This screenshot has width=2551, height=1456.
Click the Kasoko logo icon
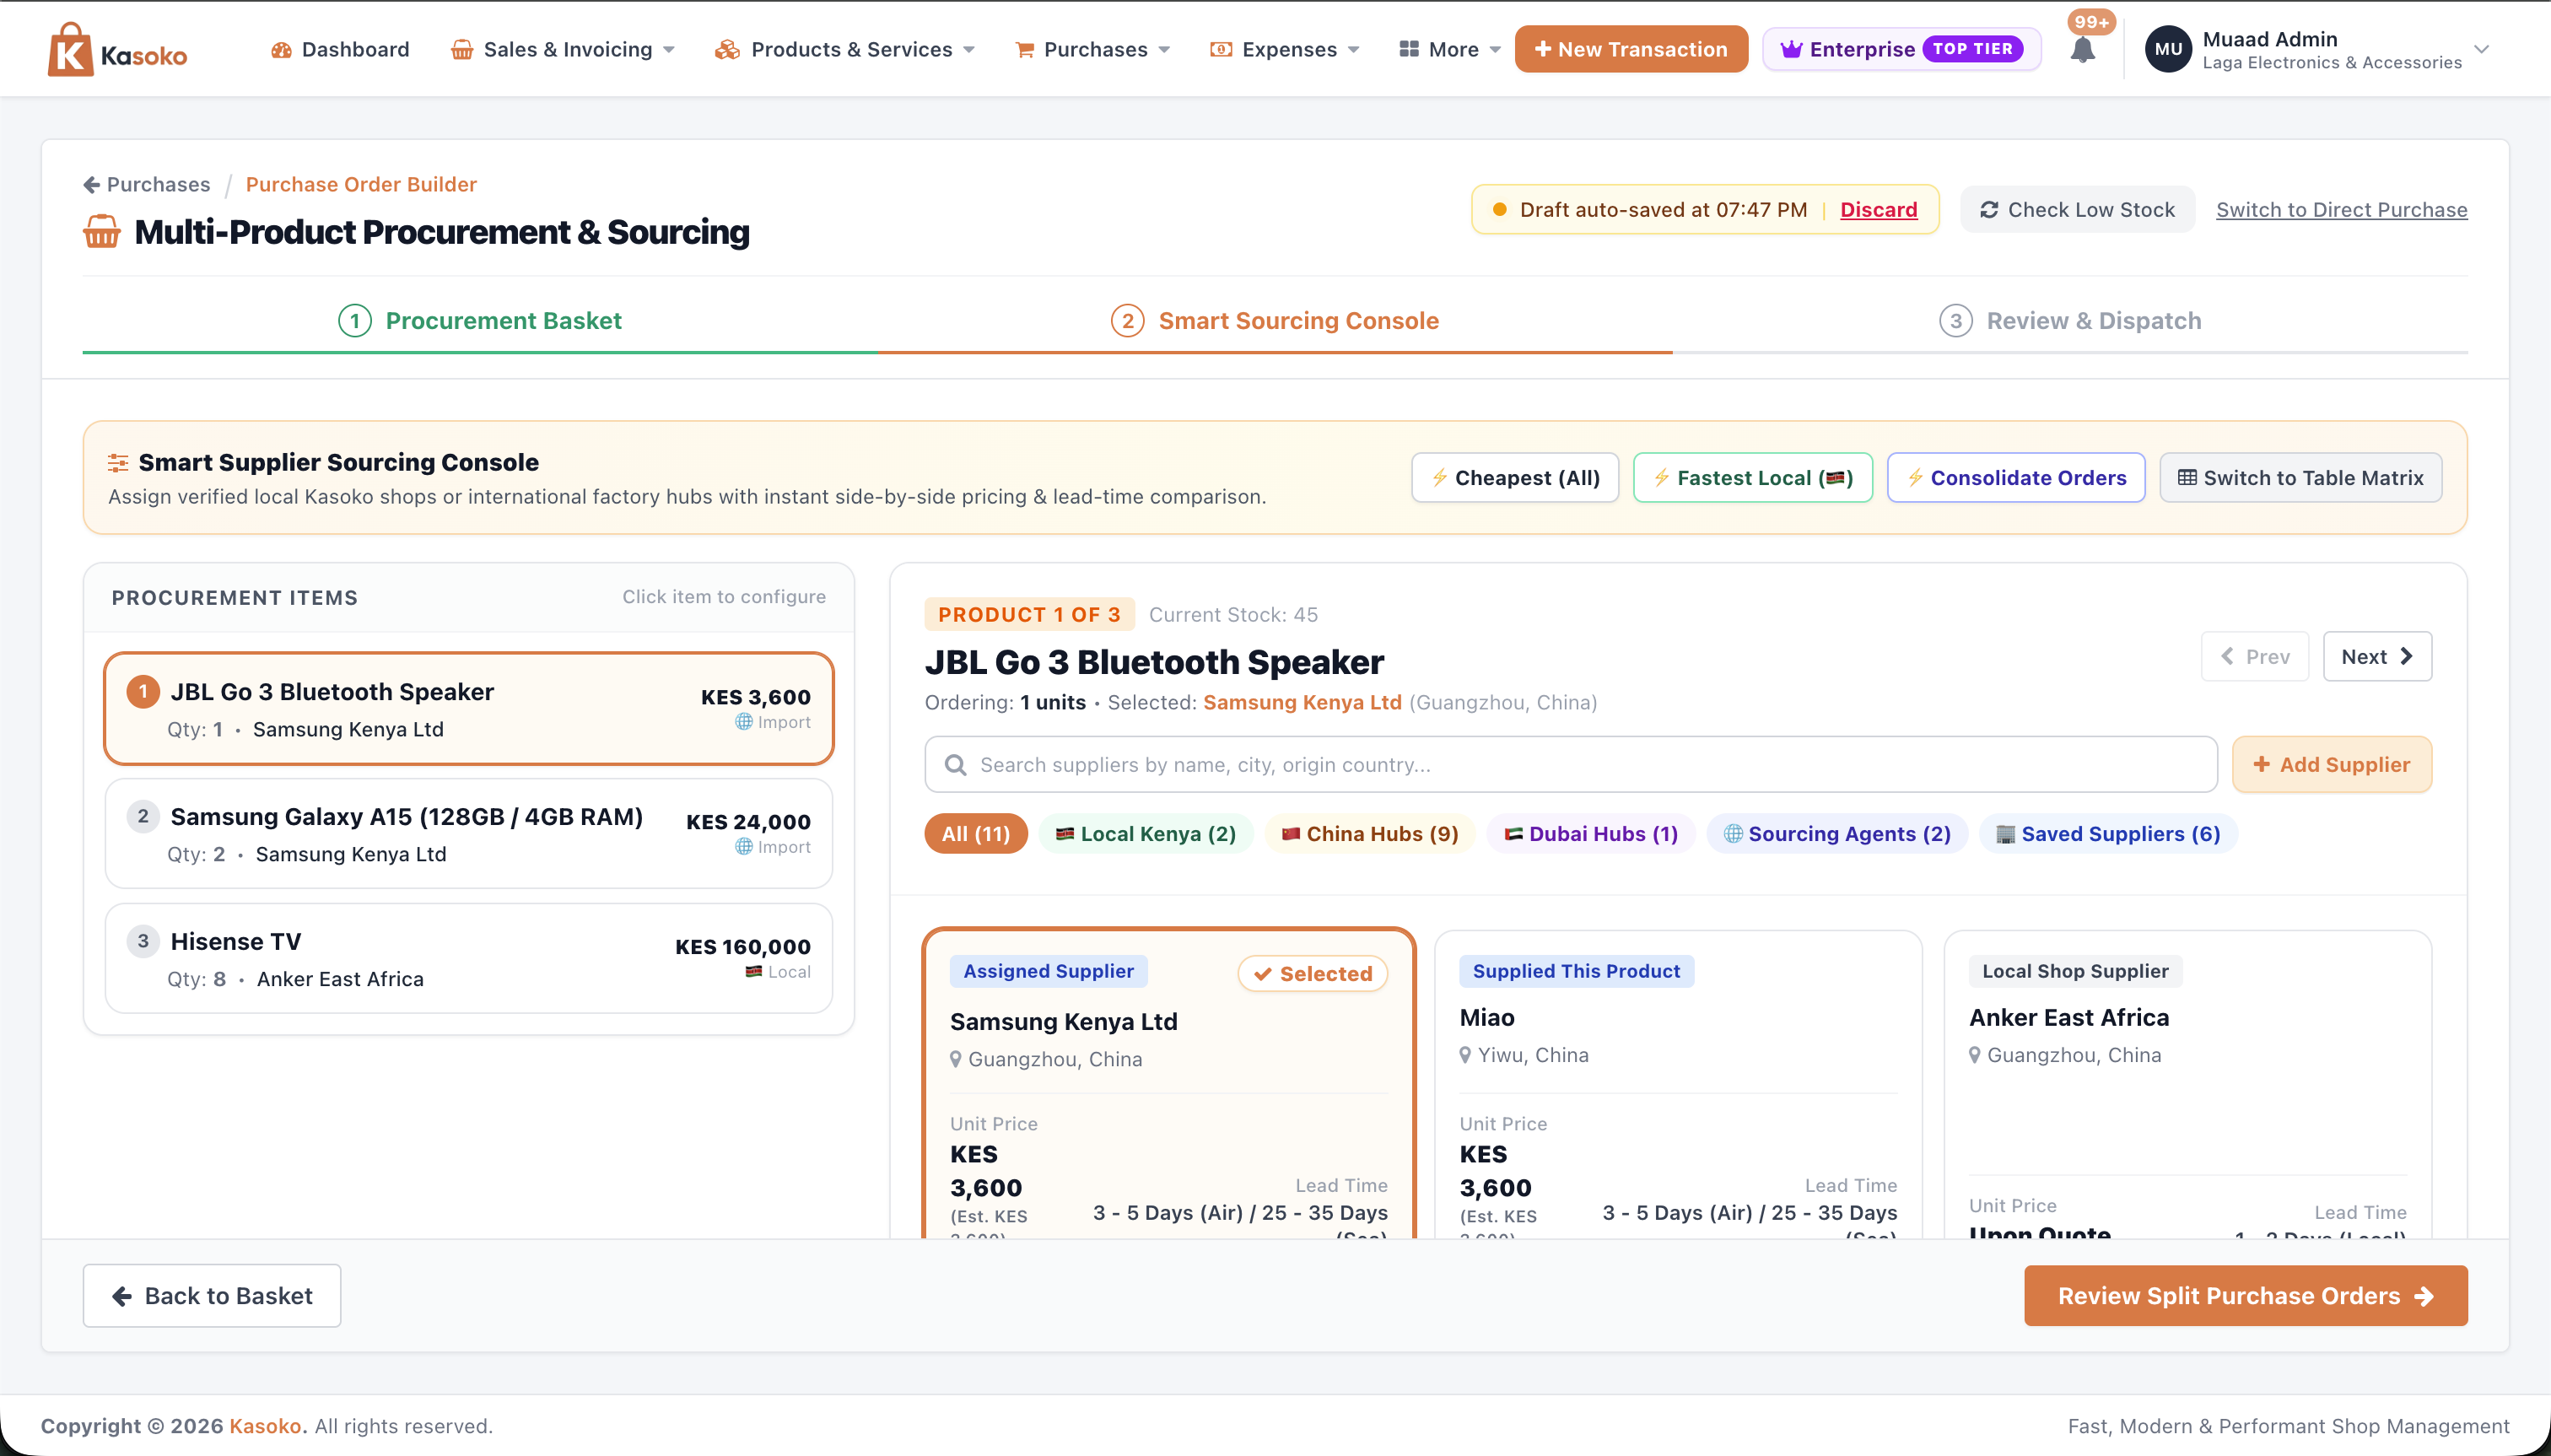70,49
